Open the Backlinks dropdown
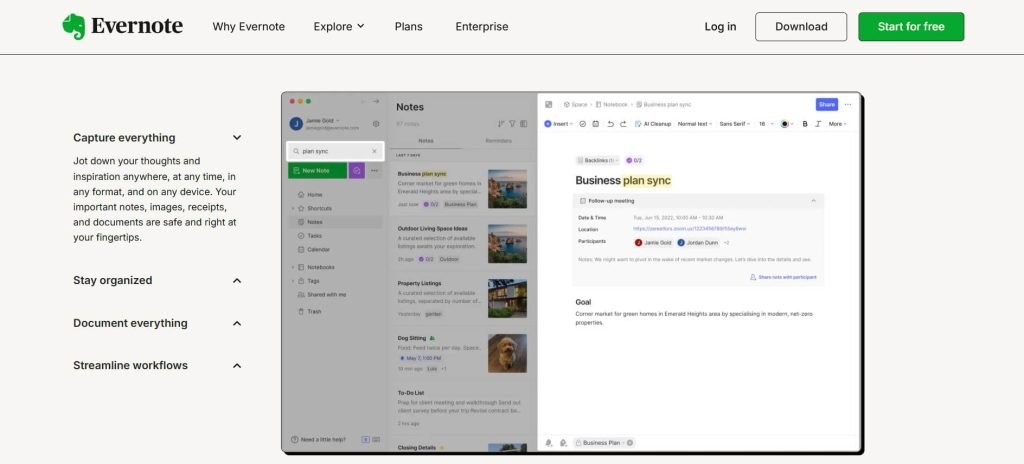This screenshot has height=464, width=1024. [x=598, y=160]
